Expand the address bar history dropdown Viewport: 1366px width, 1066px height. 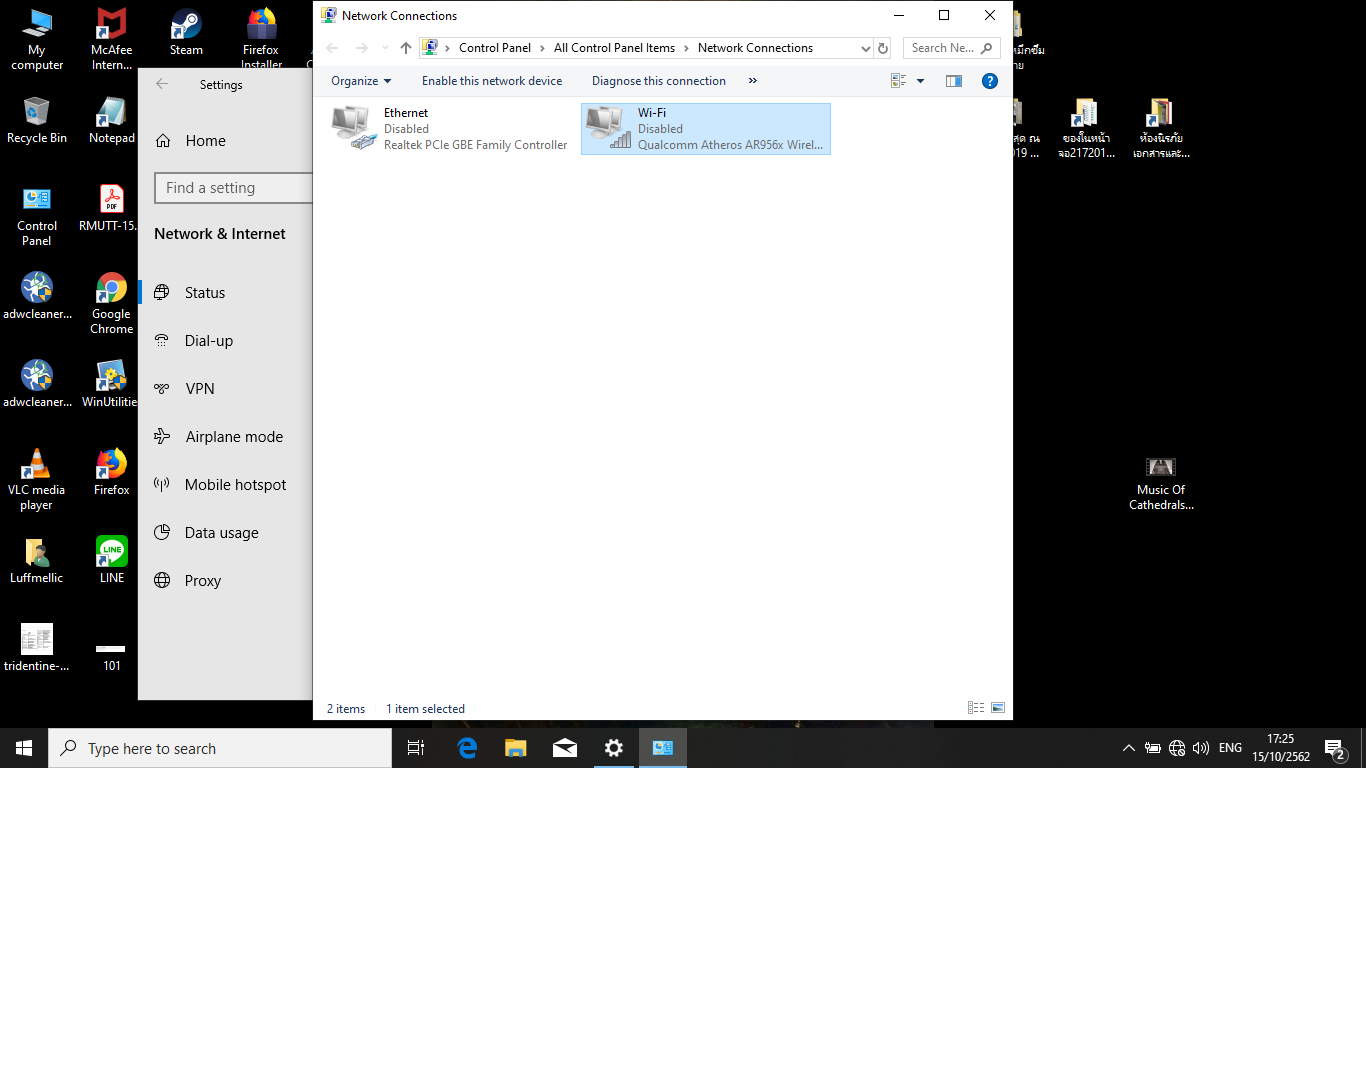tap(866, 48)
